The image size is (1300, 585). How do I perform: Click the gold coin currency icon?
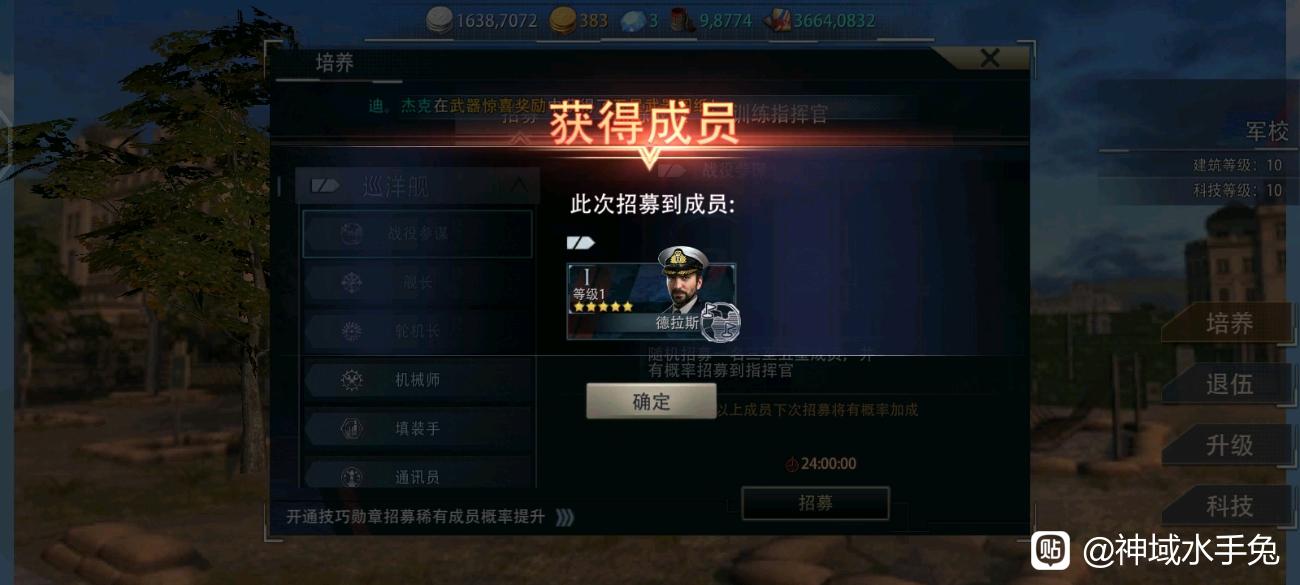pyautogui.click(x=563, y=19)
